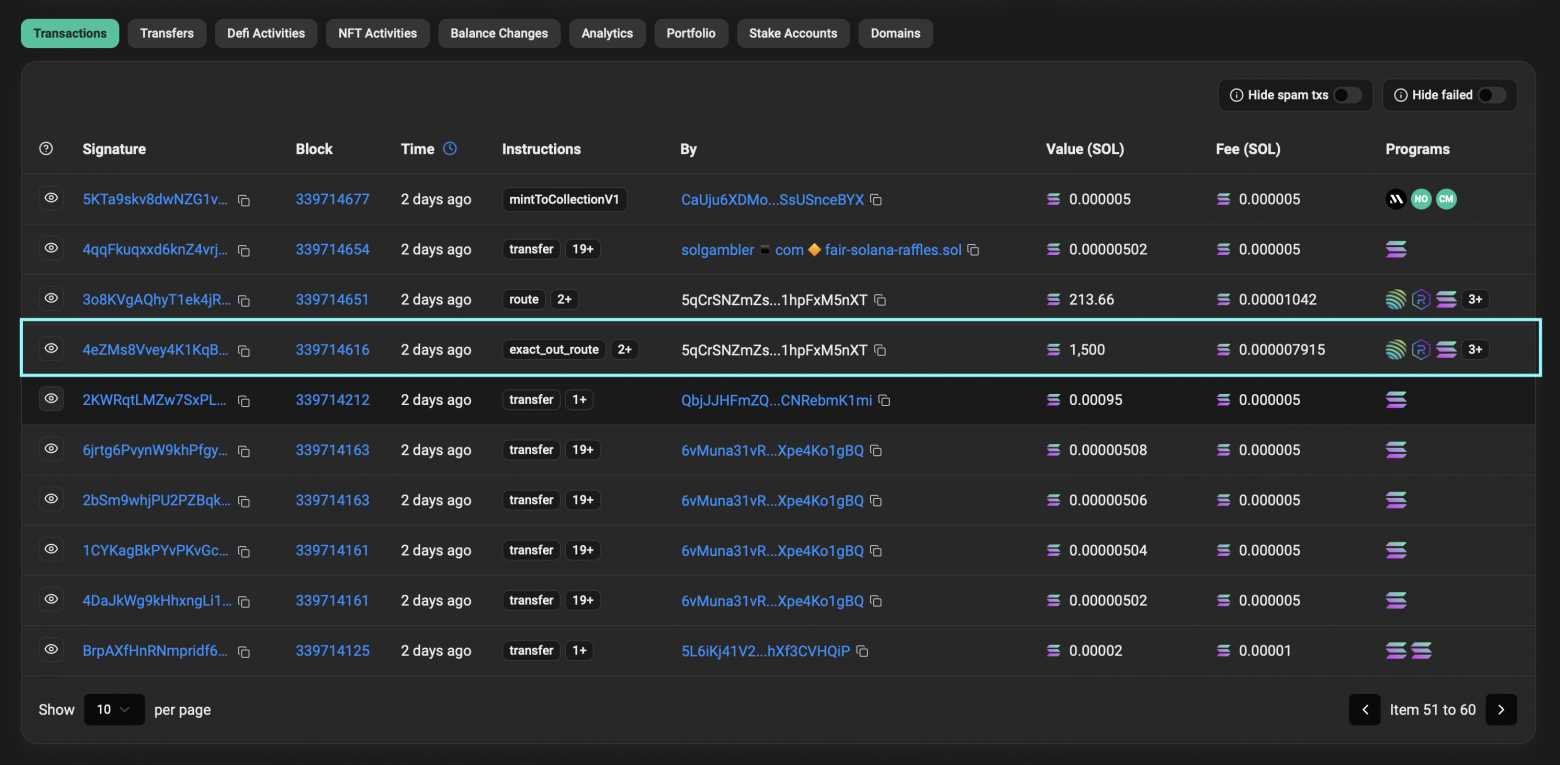The image size is (1560, 765).
Task: Switch to the Defi Activities tab
Action: point(266,33)
